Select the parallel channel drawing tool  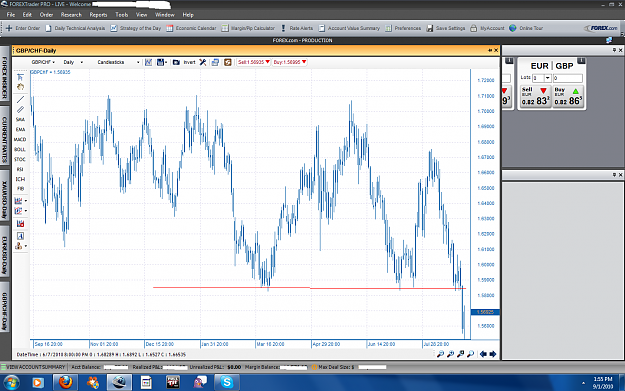(20, 109)
